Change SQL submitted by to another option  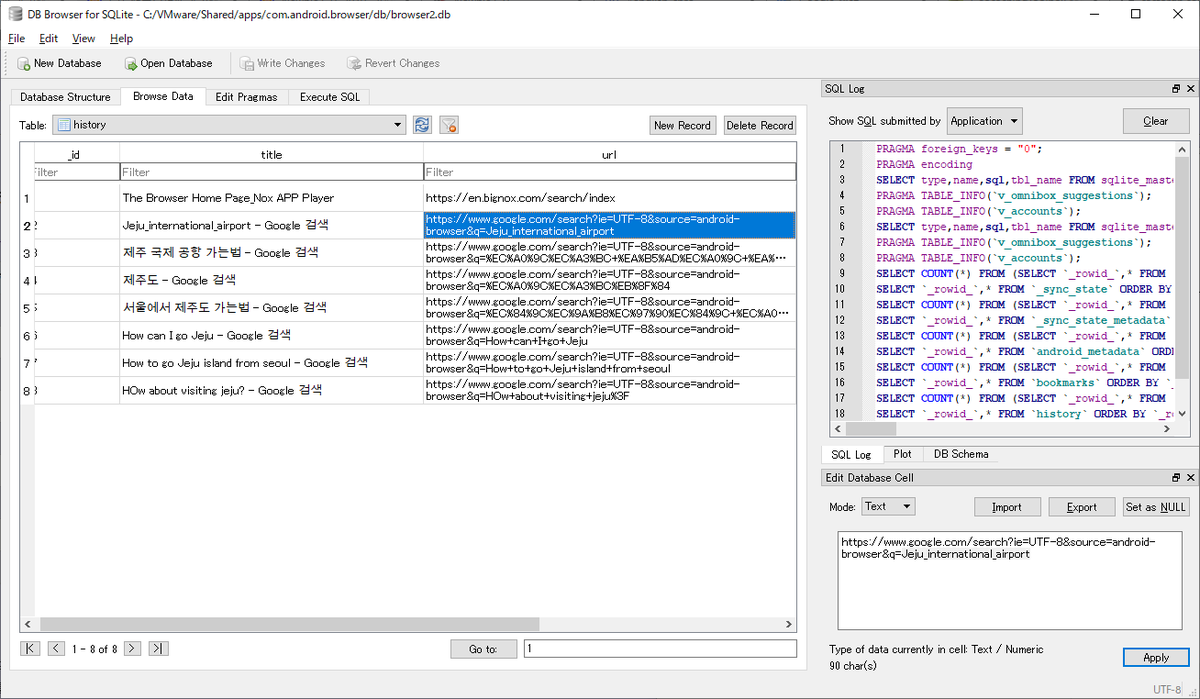click(984, 120)
